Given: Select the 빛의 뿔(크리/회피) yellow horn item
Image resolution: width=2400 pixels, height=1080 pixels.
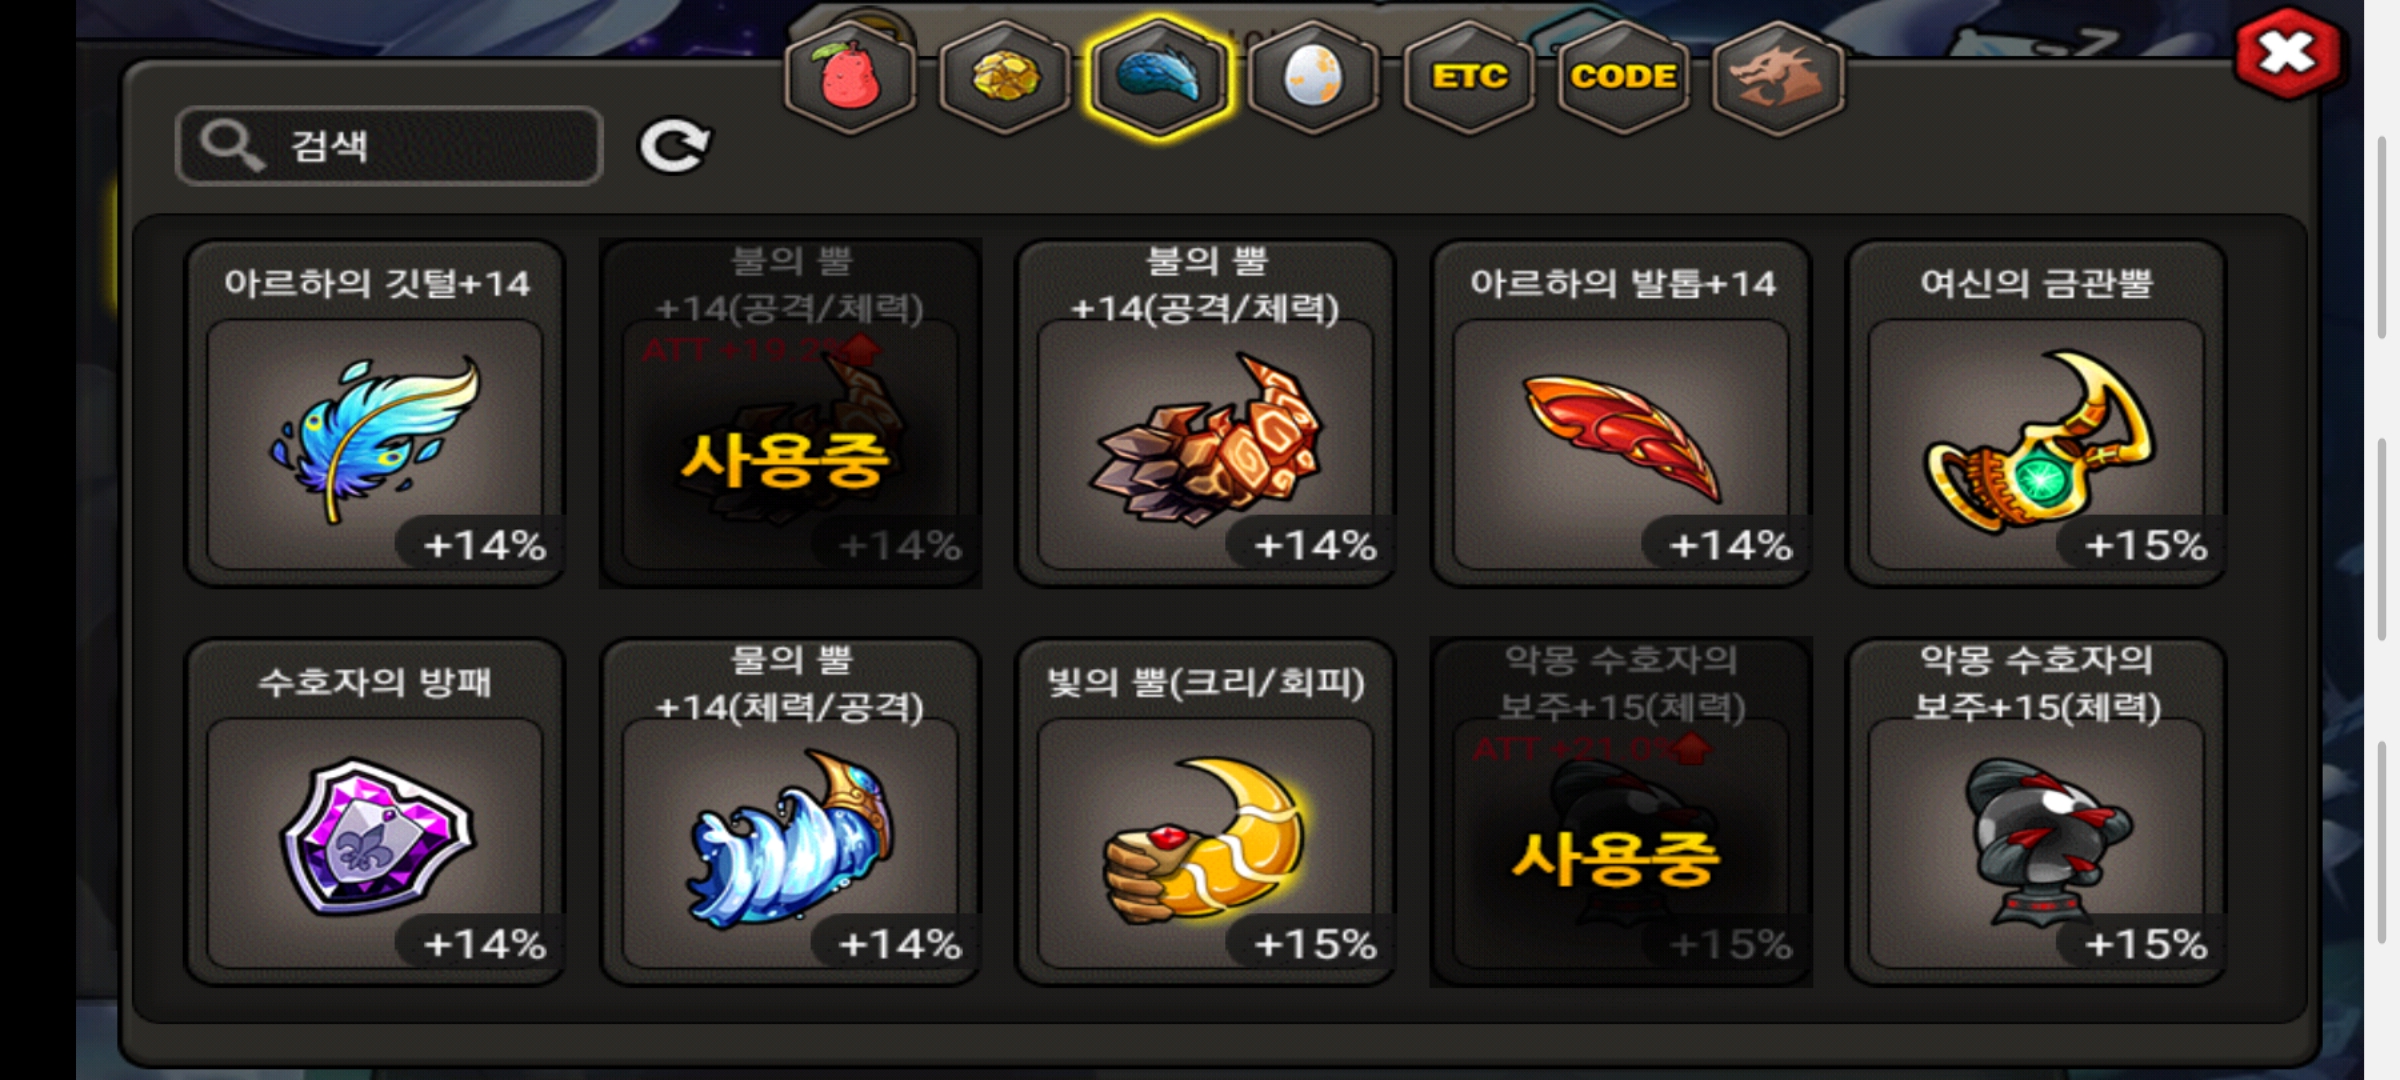Looking at the screenshot, I should click(1205, 812).
